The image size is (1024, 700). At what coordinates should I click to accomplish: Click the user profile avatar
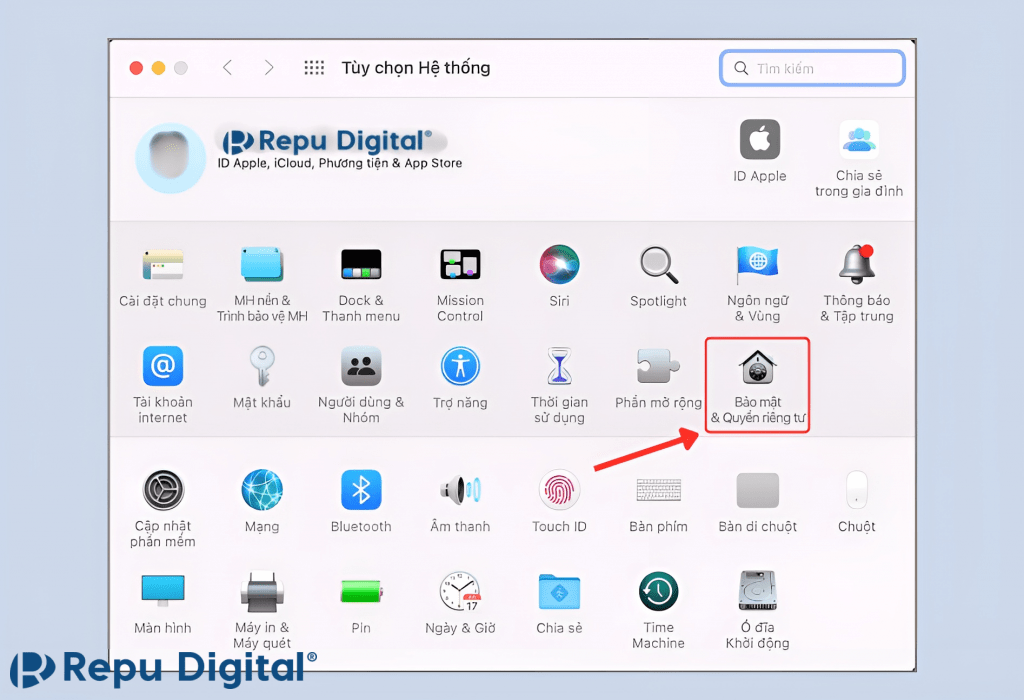click(x=170, y=158)
